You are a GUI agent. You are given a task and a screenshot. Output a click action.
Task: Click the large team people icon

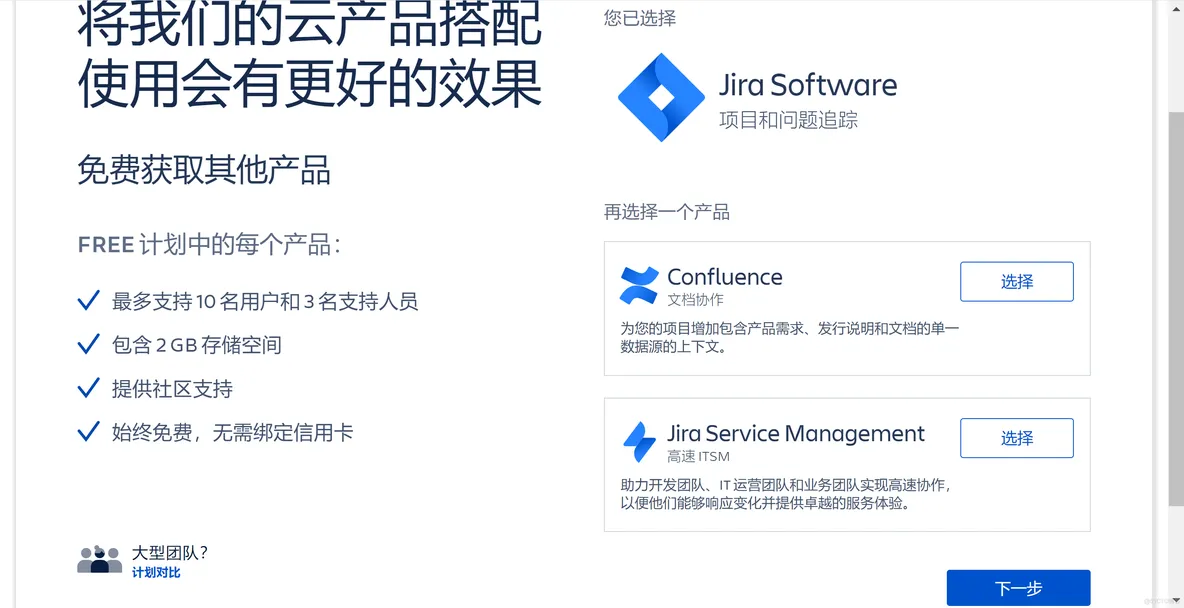point(100,560)
